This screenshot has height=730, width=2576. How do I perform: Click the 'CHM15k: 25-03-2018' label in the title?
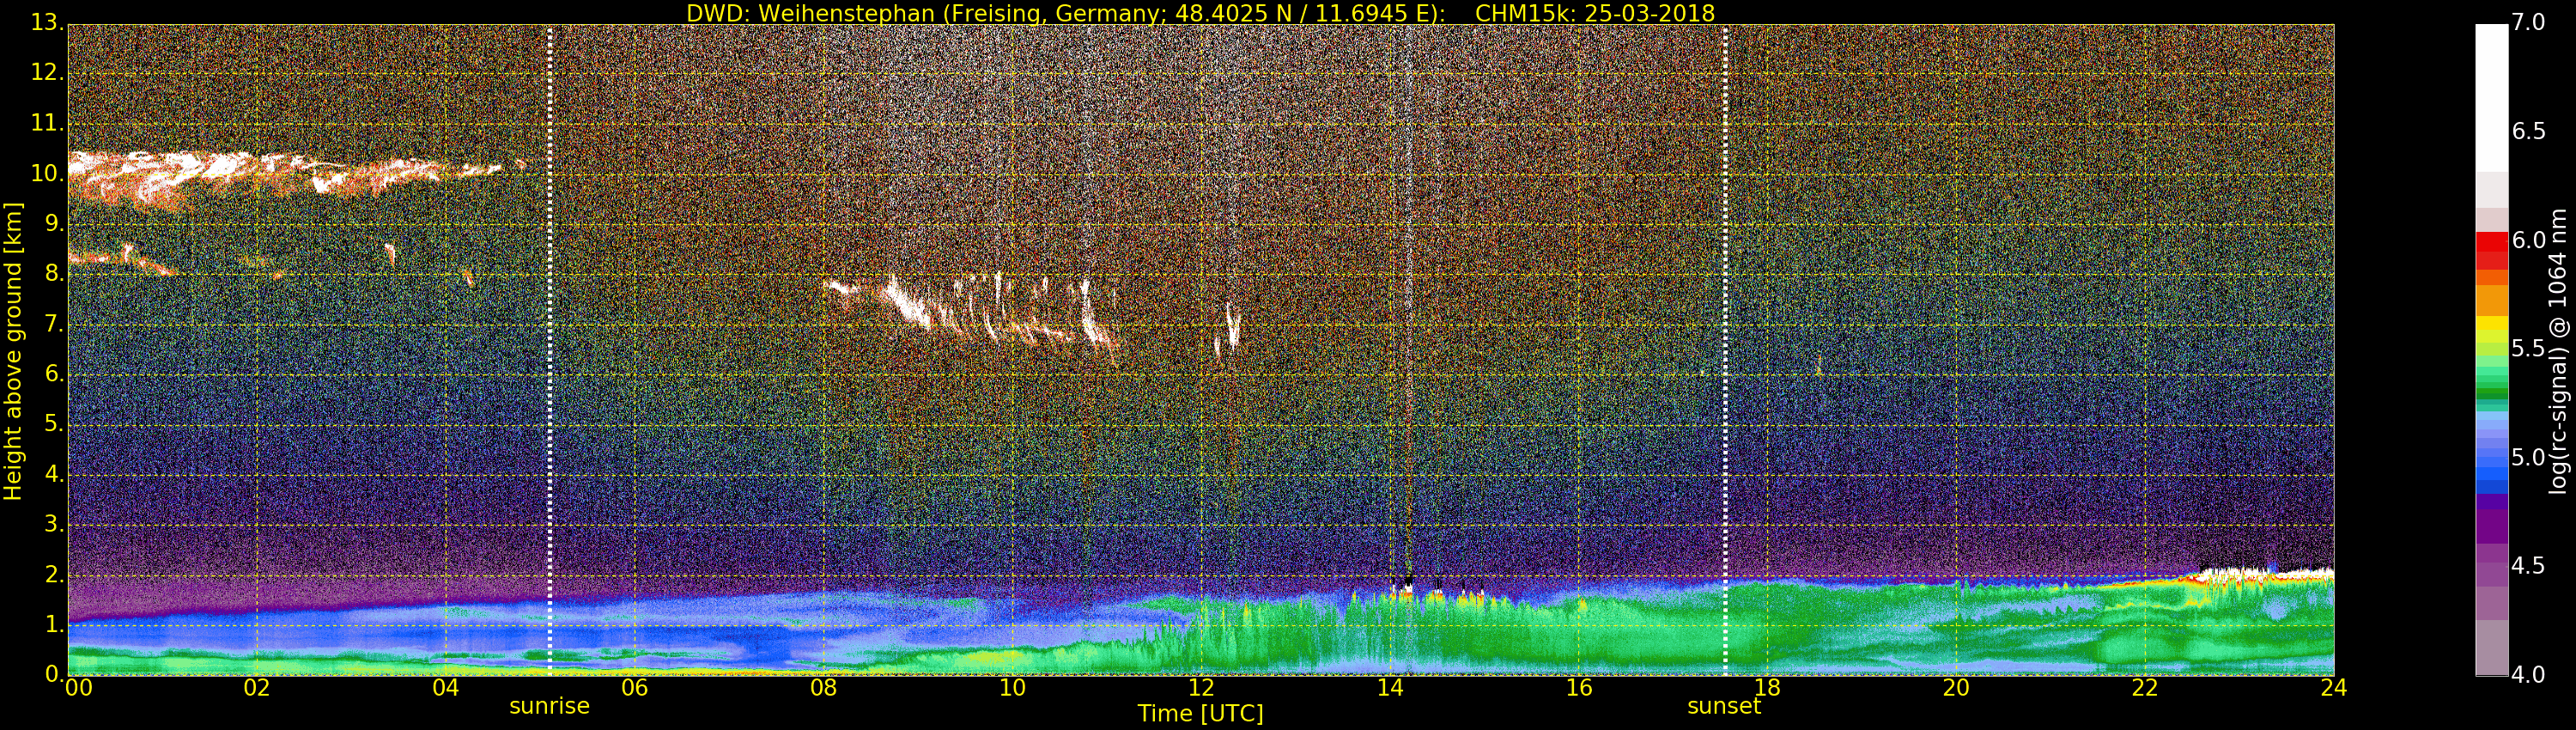(x=1595, y=13)
